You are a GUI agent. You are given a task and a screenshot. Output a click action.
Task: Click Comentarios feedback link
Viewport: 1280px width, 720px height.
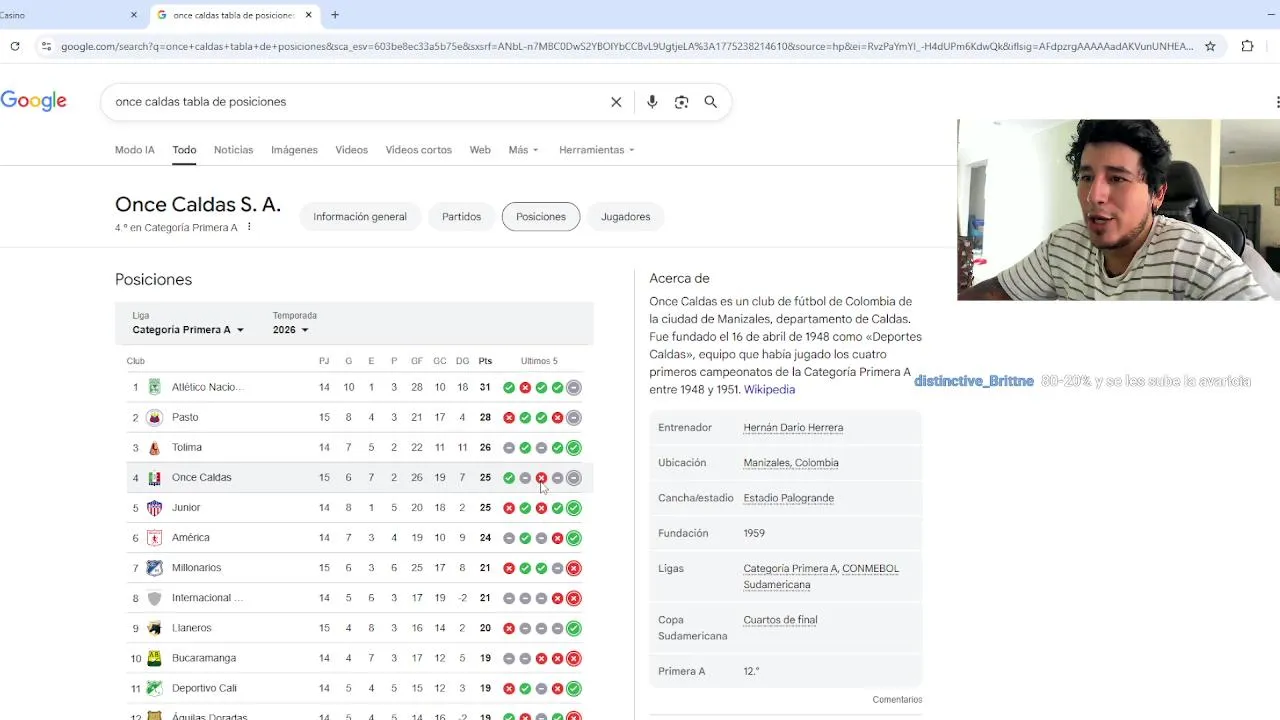click(x=897, y=700)
